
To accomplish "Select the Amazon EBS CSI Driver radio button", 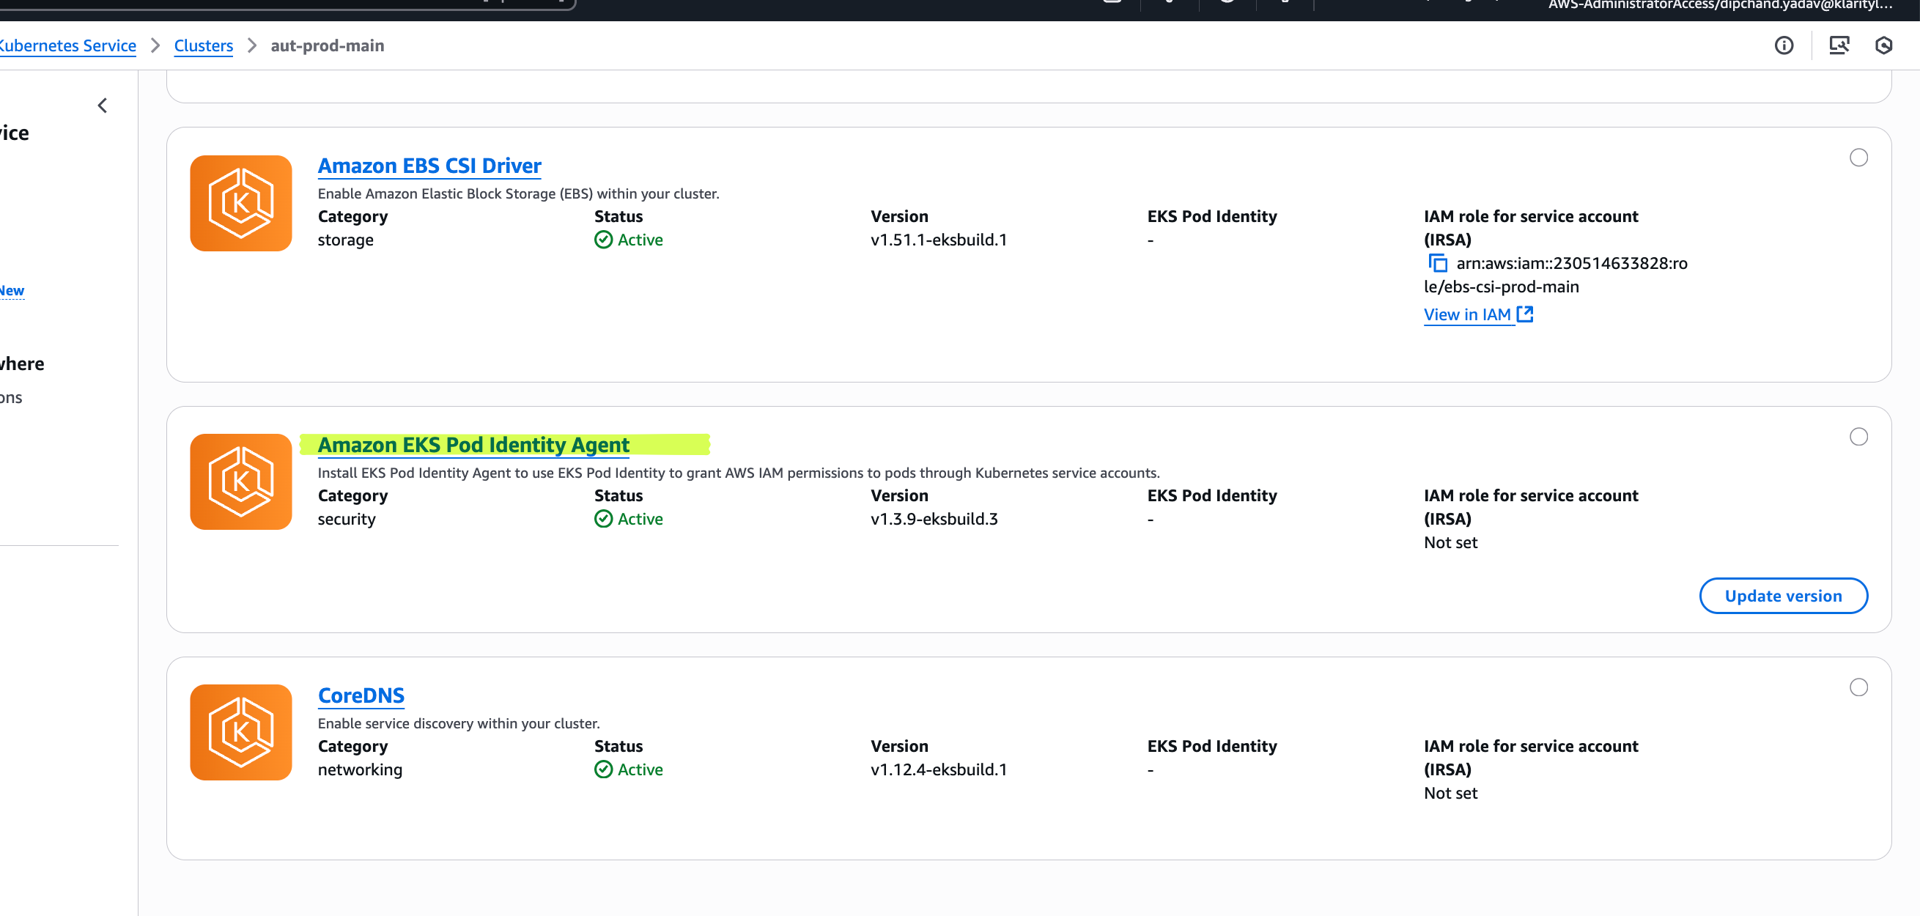I will coord(1858,158).
